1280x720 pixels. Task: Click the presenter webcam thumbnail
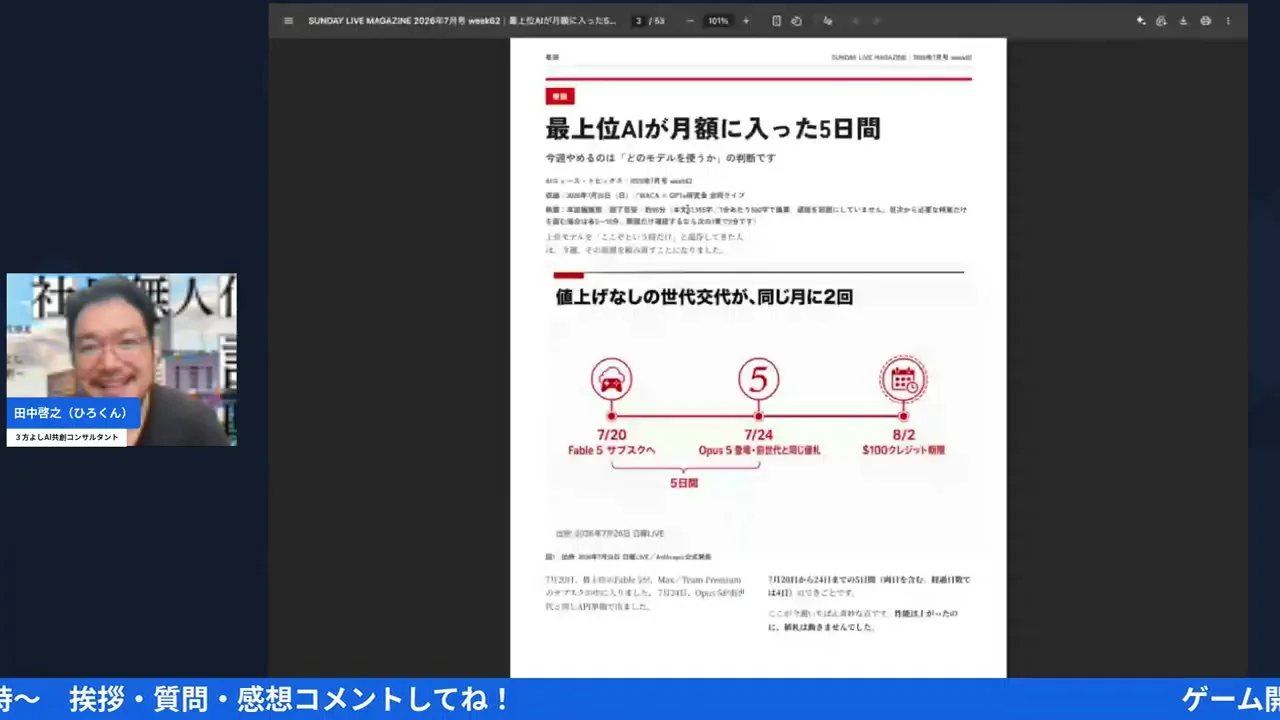coord(122,359)
